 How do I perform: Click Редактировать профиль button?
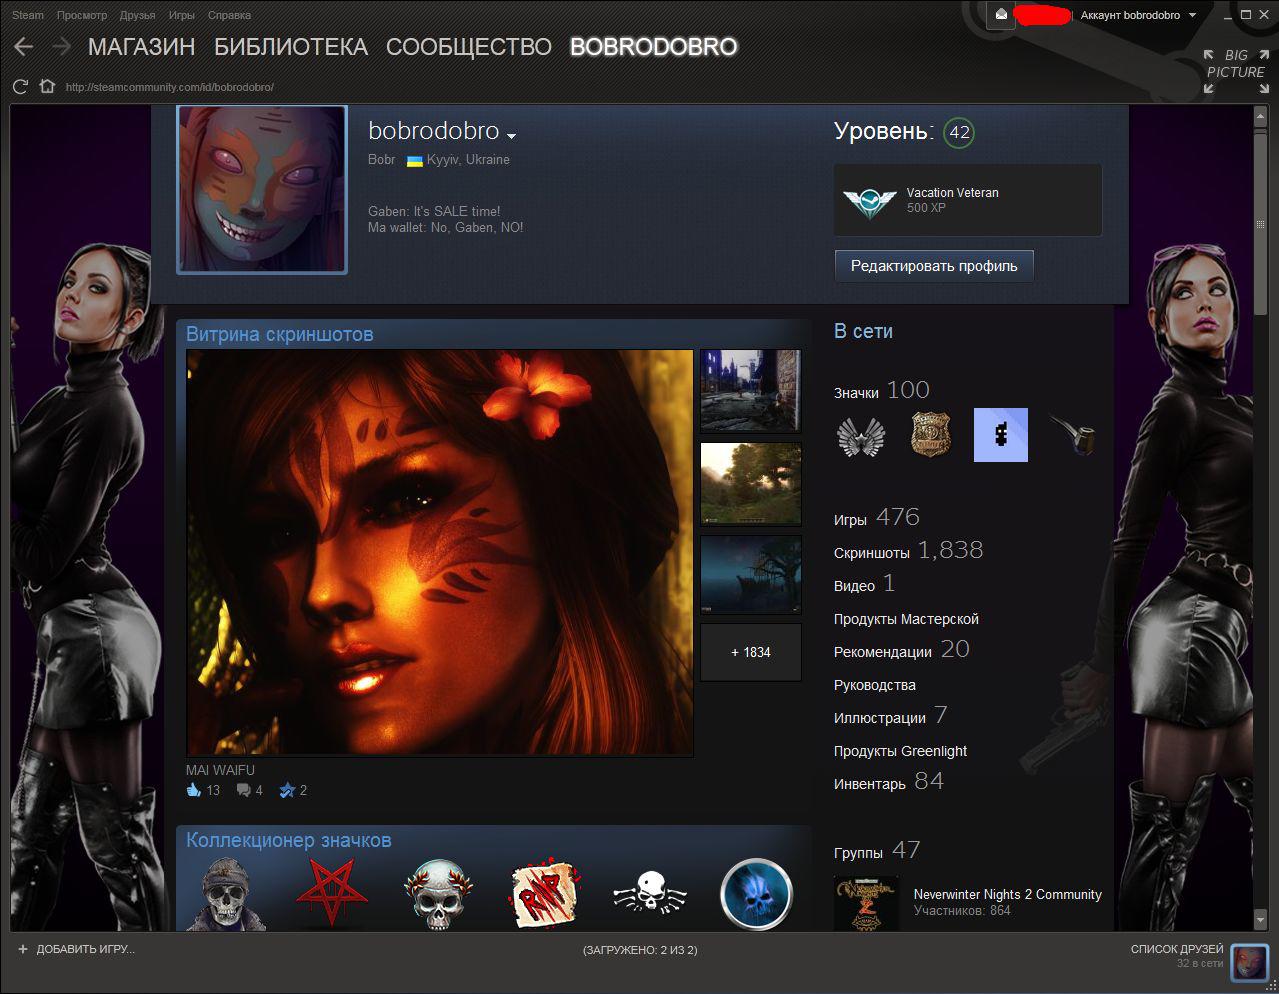click(x=934, y=266)
